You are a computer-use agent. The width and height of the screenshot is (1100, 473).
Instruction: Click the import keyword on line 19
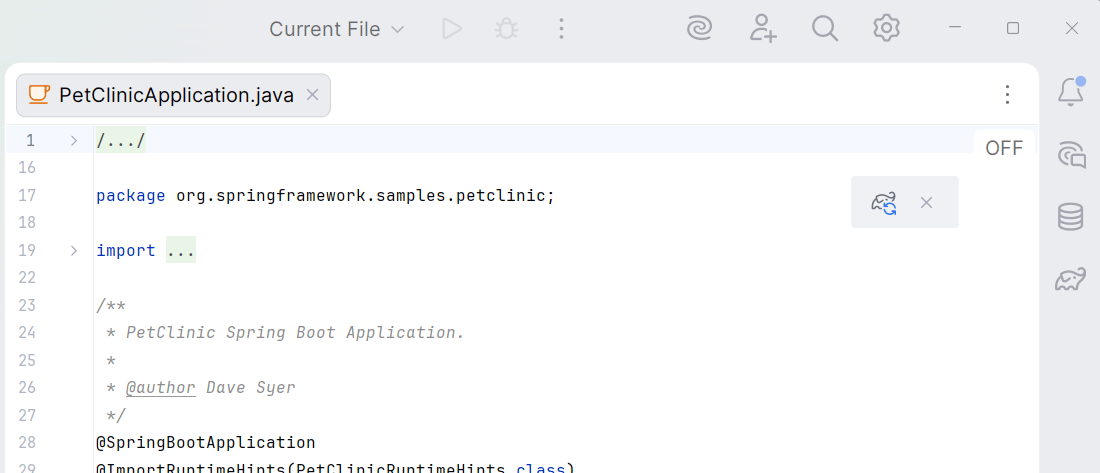point(126,251)
